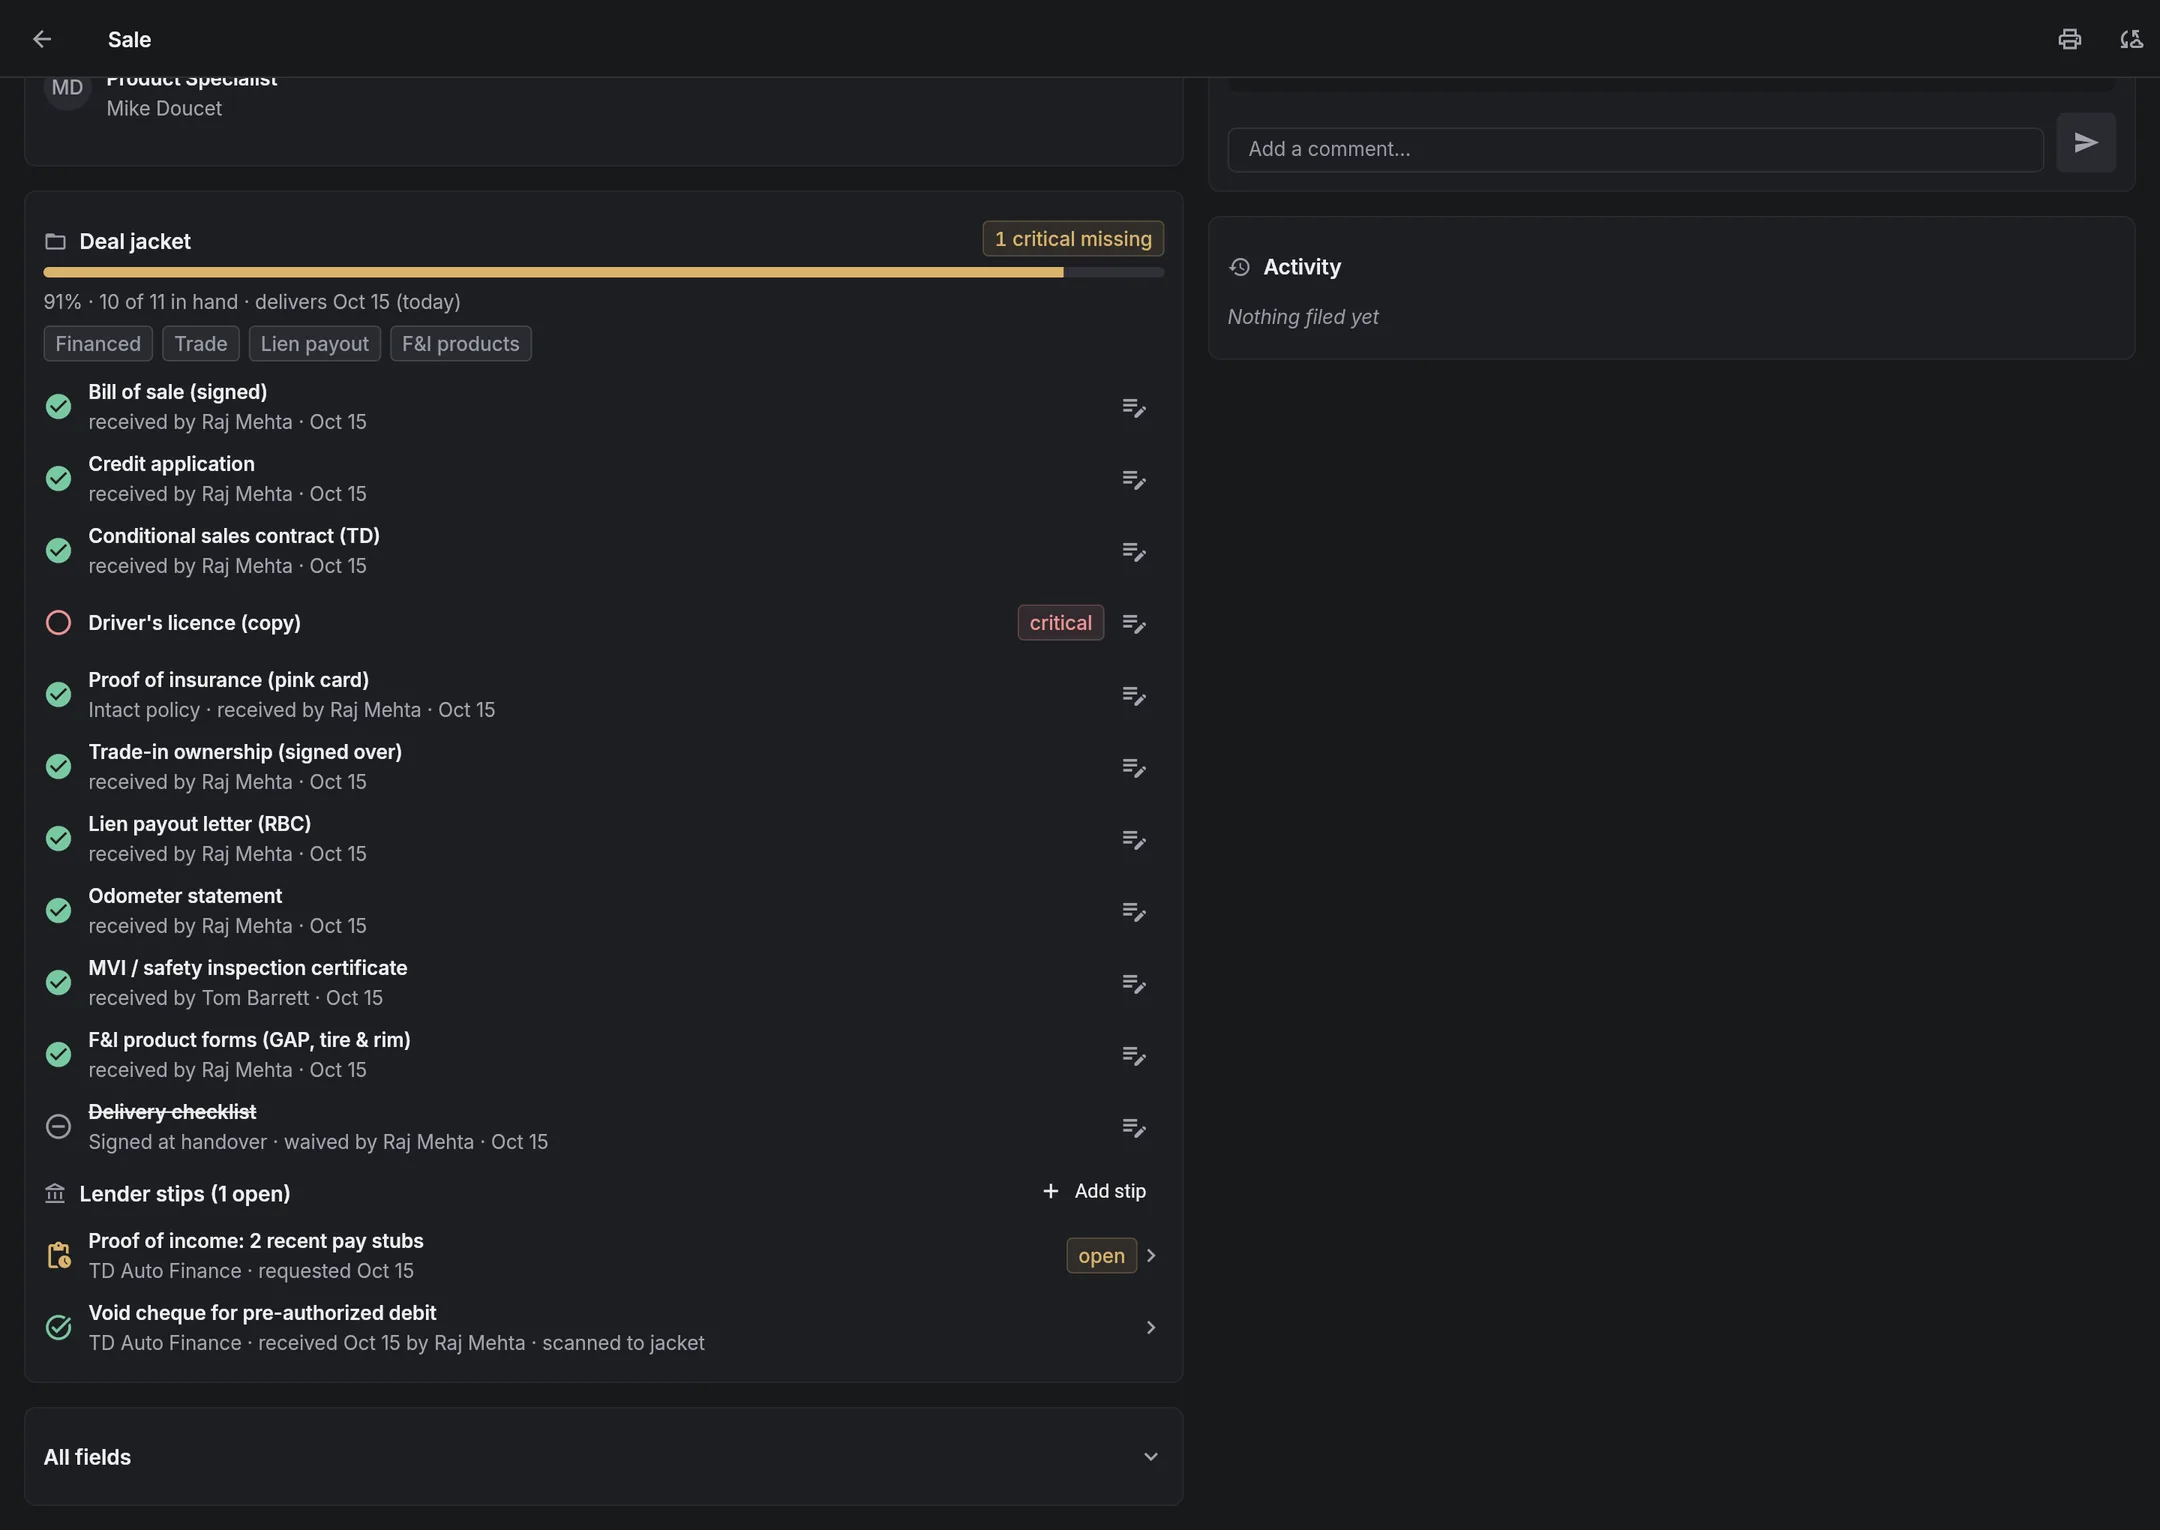Open Void cheque stip chevron
This screenshot has width=2160, height=1530.
tap(1151, 1328)
